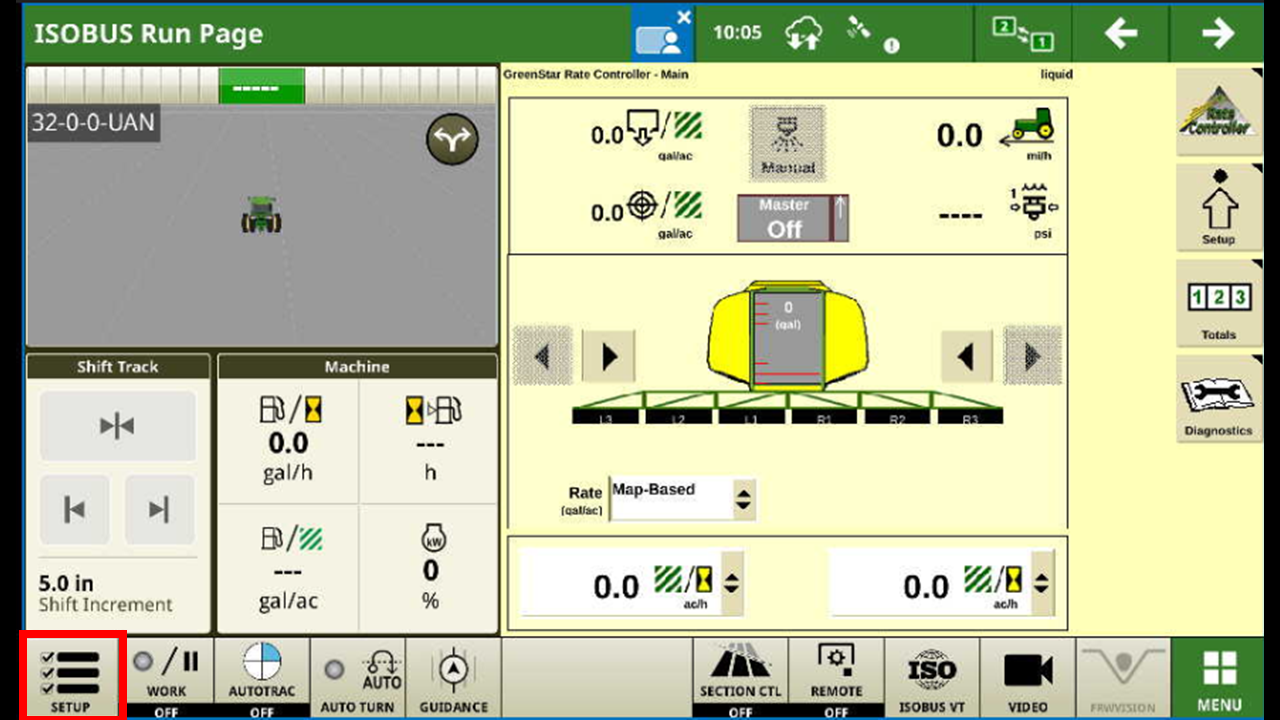
Task: Select boom section L3
Action: (606, 417)
